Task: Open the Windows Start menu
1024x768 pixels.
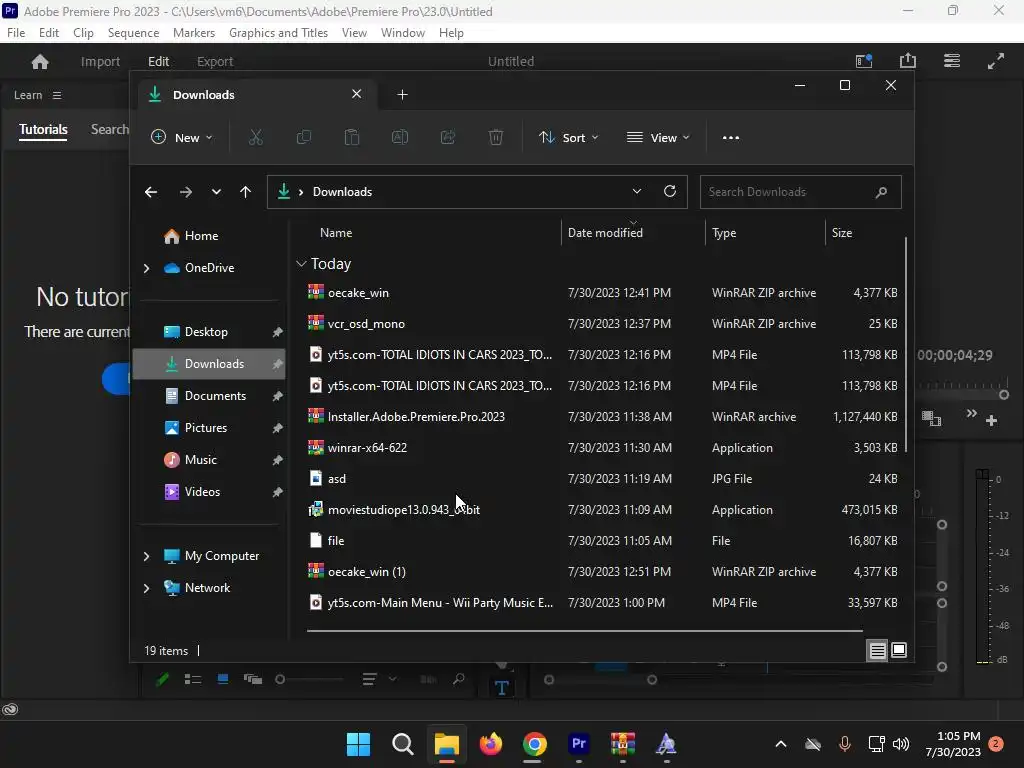Action: (x=358, y=744)
